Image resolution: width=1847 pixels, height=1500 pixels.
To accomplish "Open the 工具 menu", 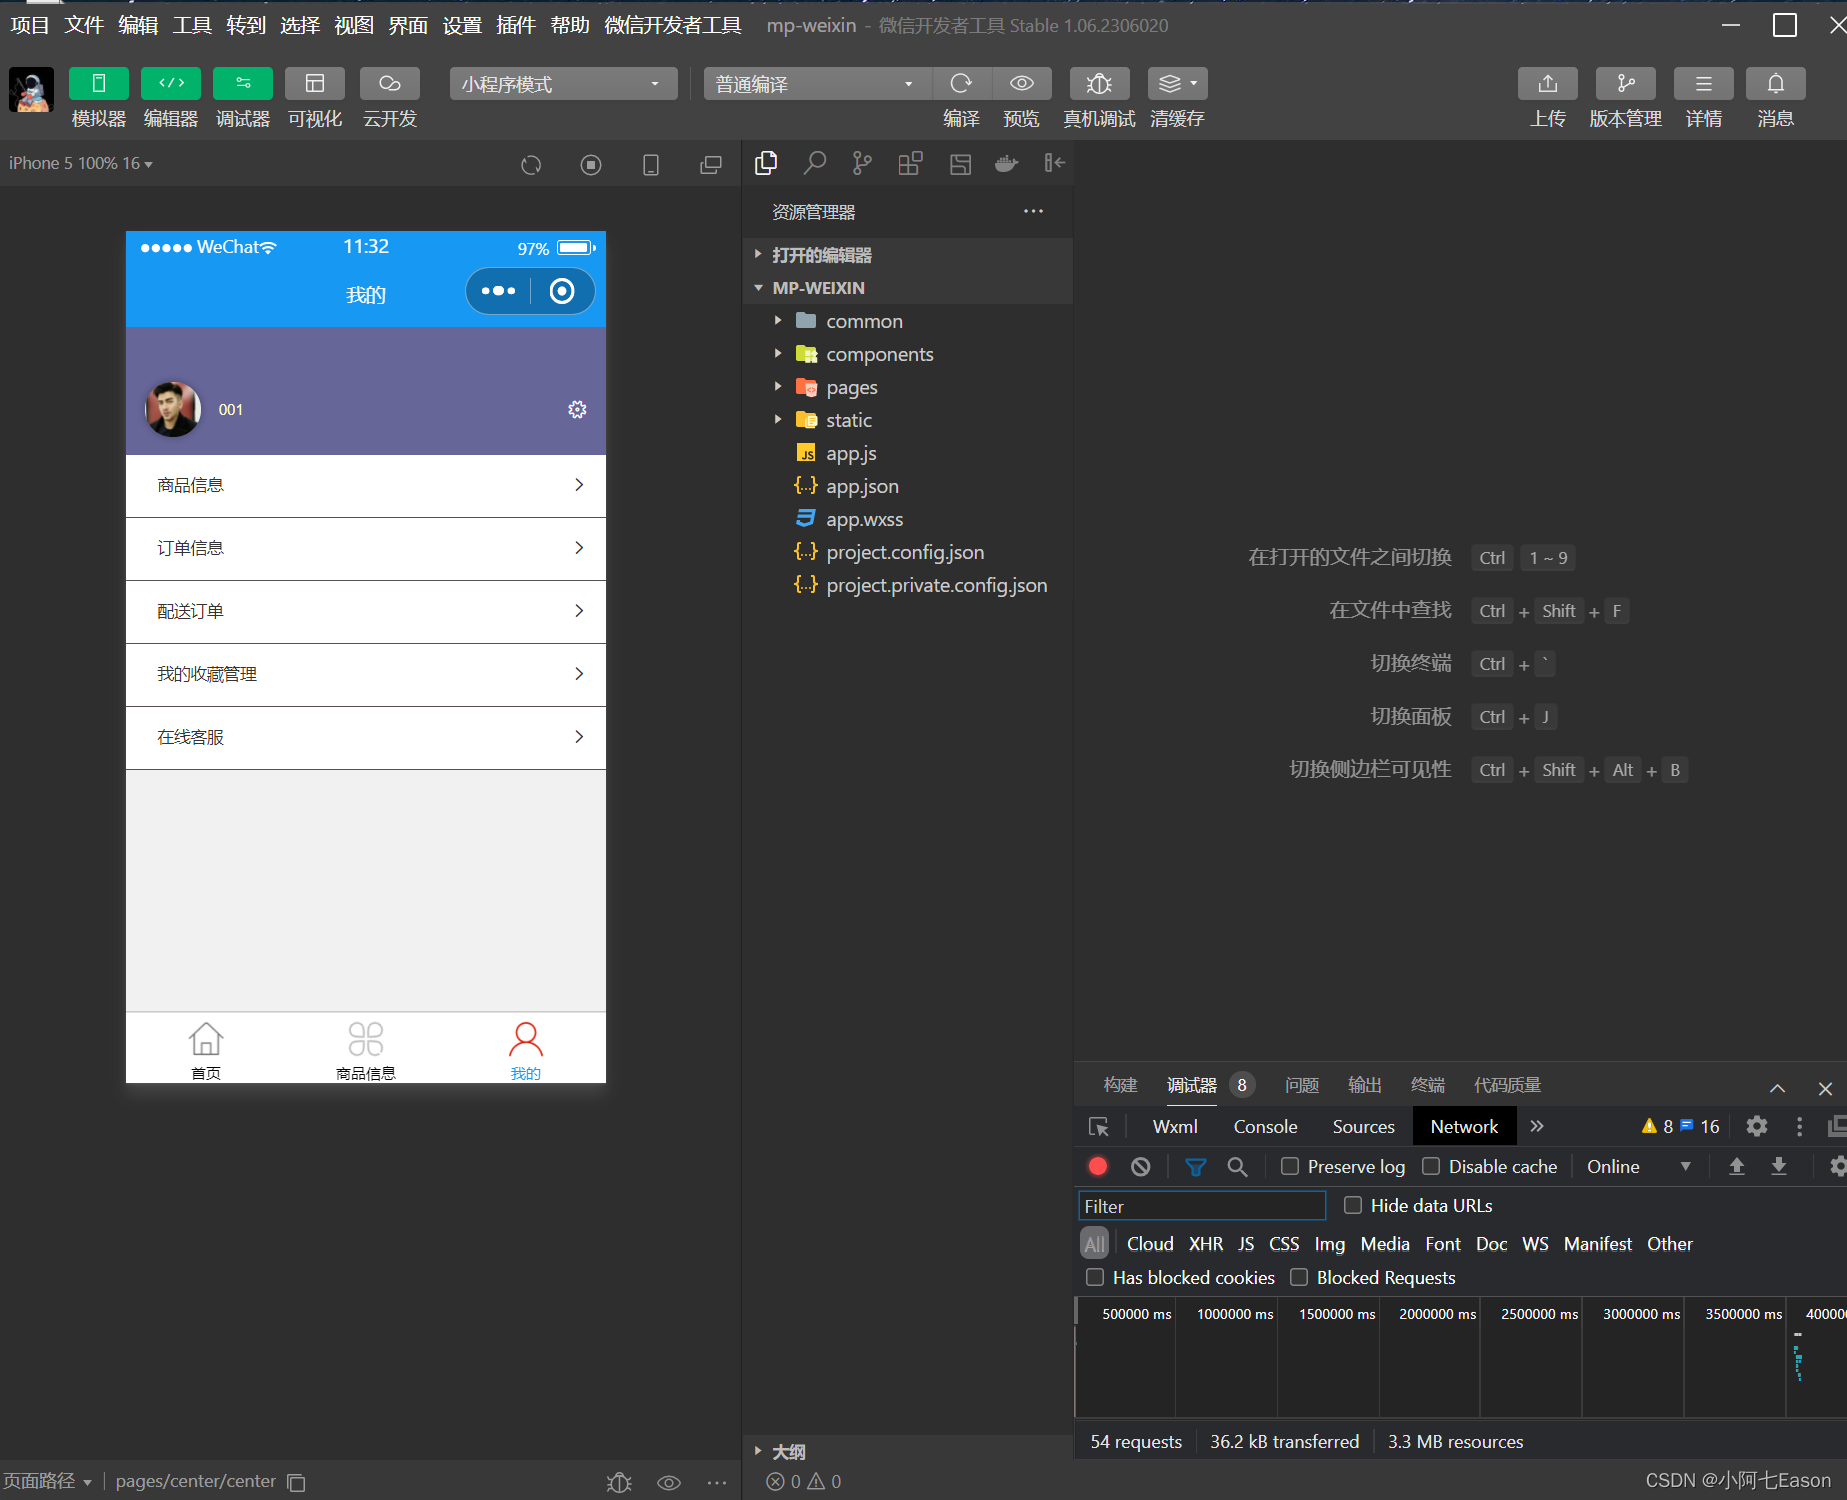I will [192, 25].
